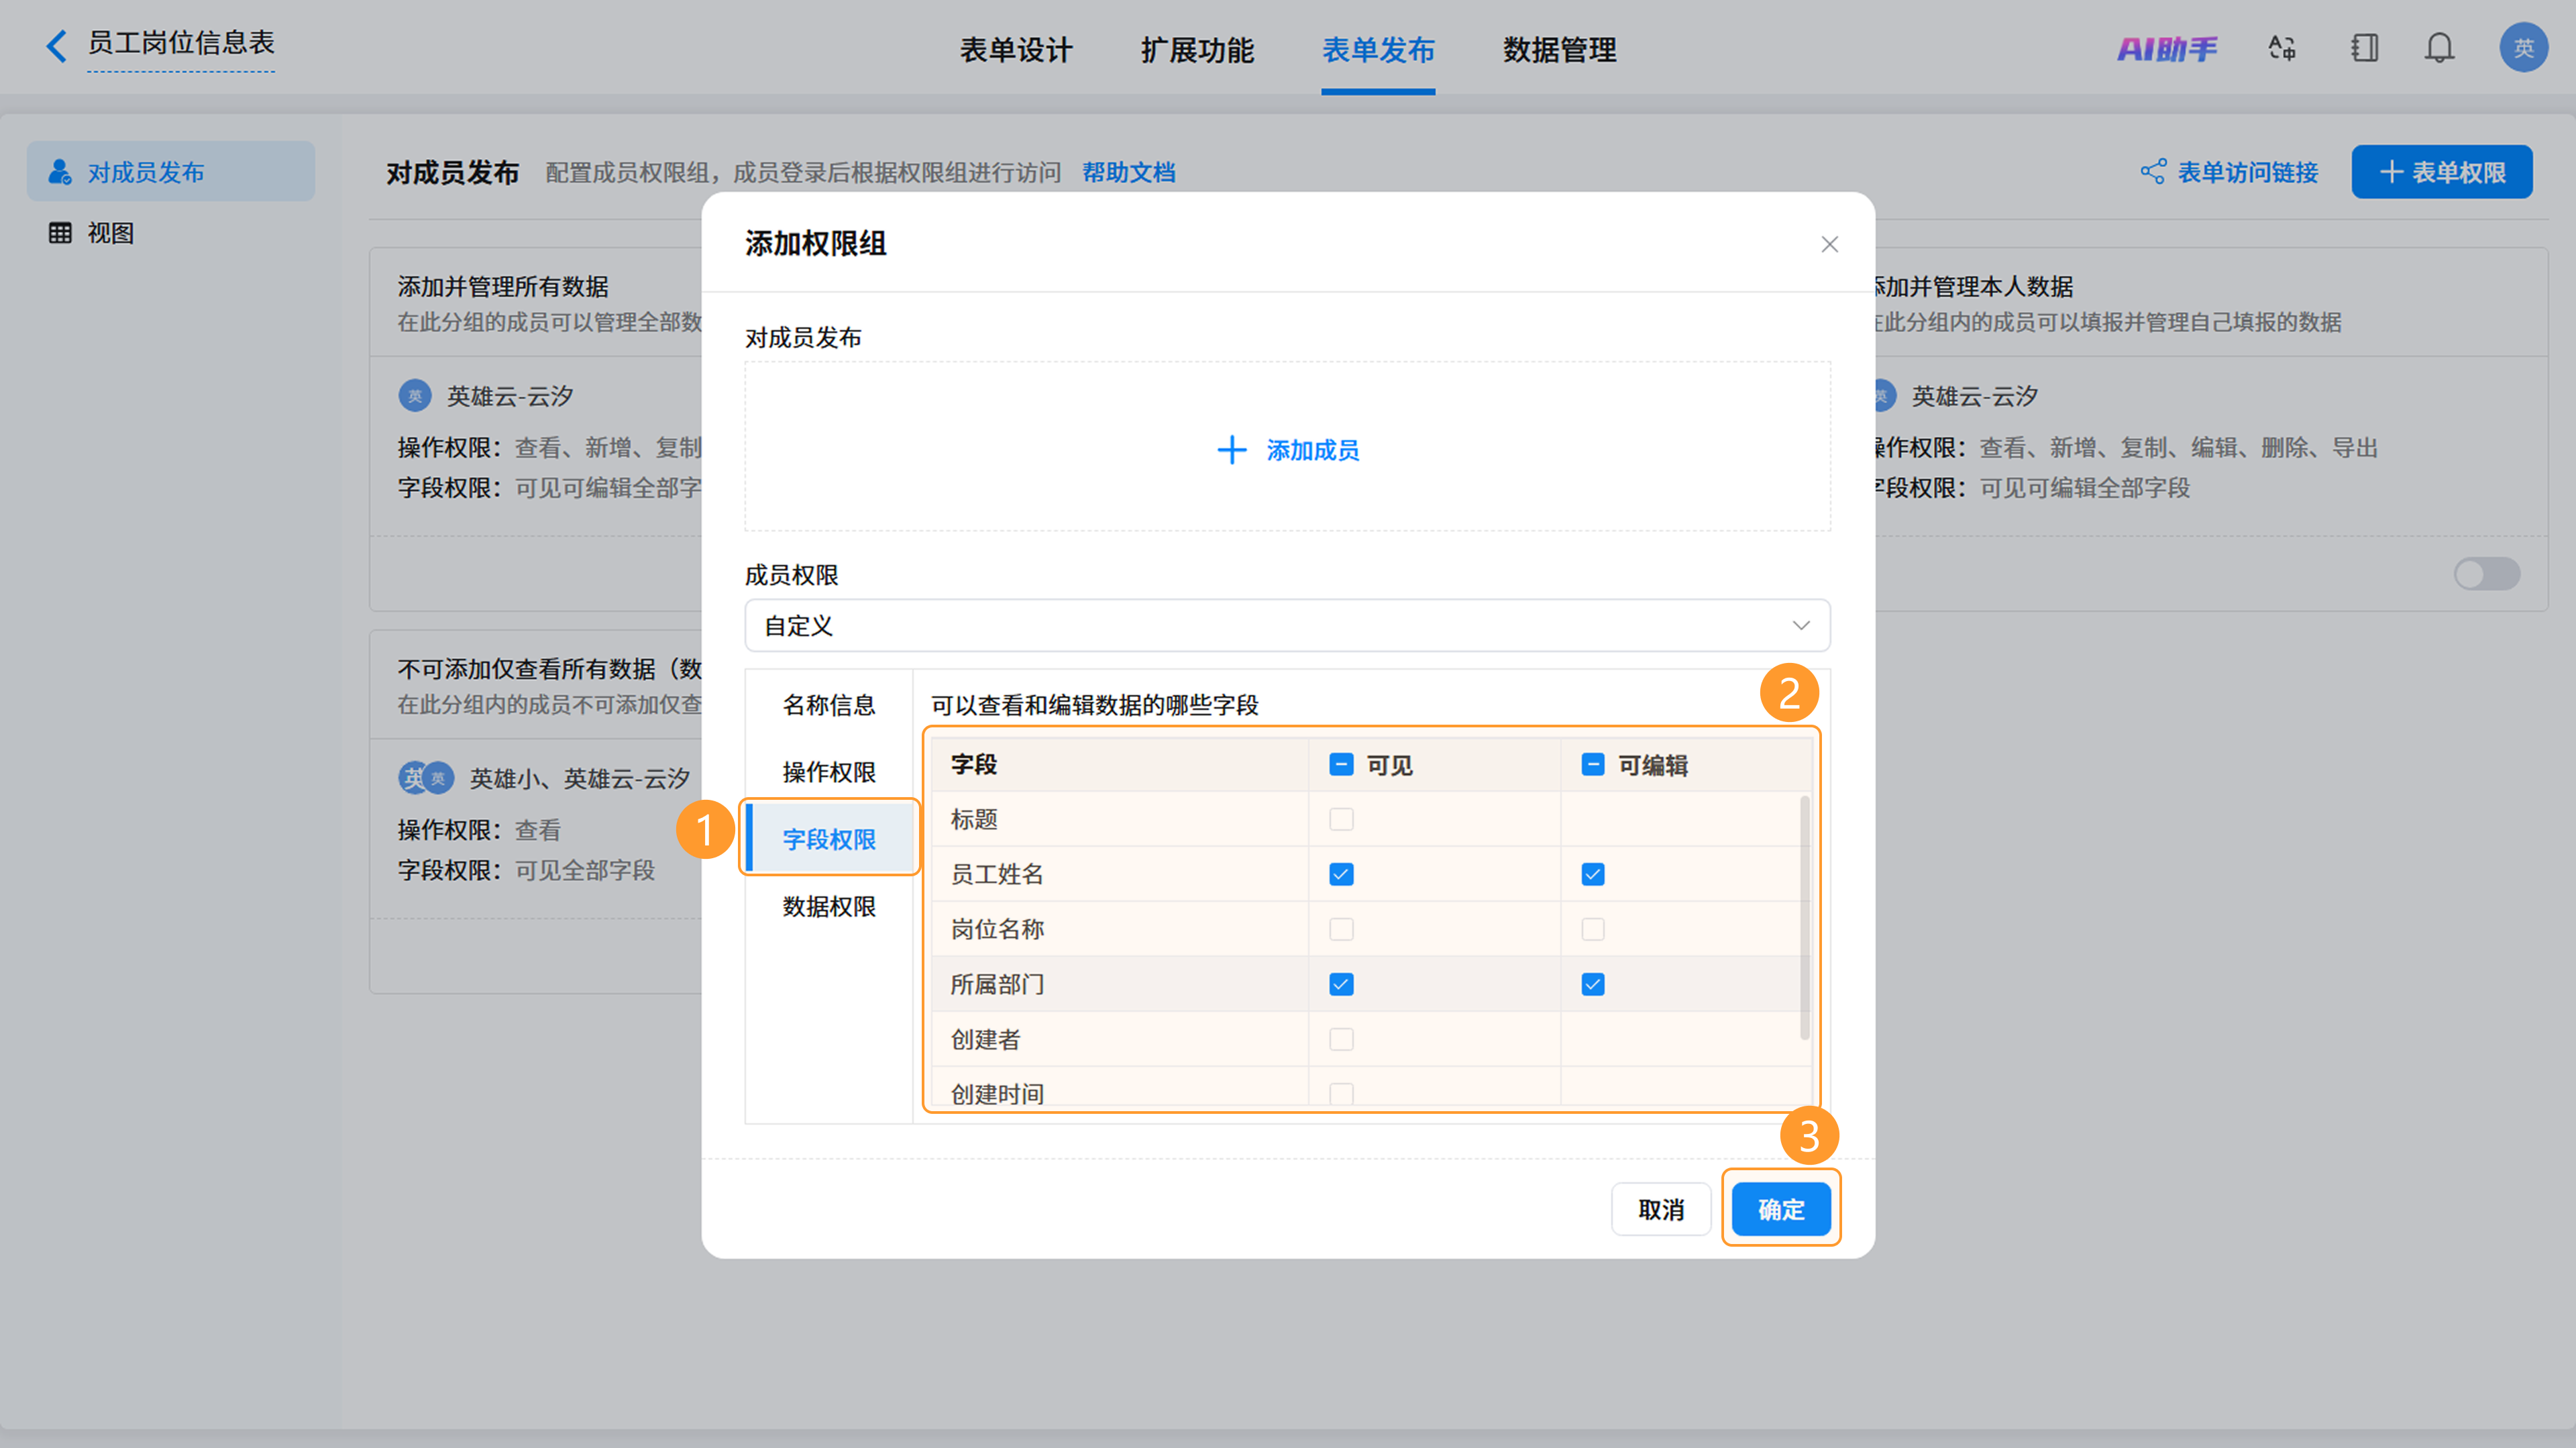Open notifications bell icon
Viewport: 2576px width, 1448px height.
pos(2440,48)
